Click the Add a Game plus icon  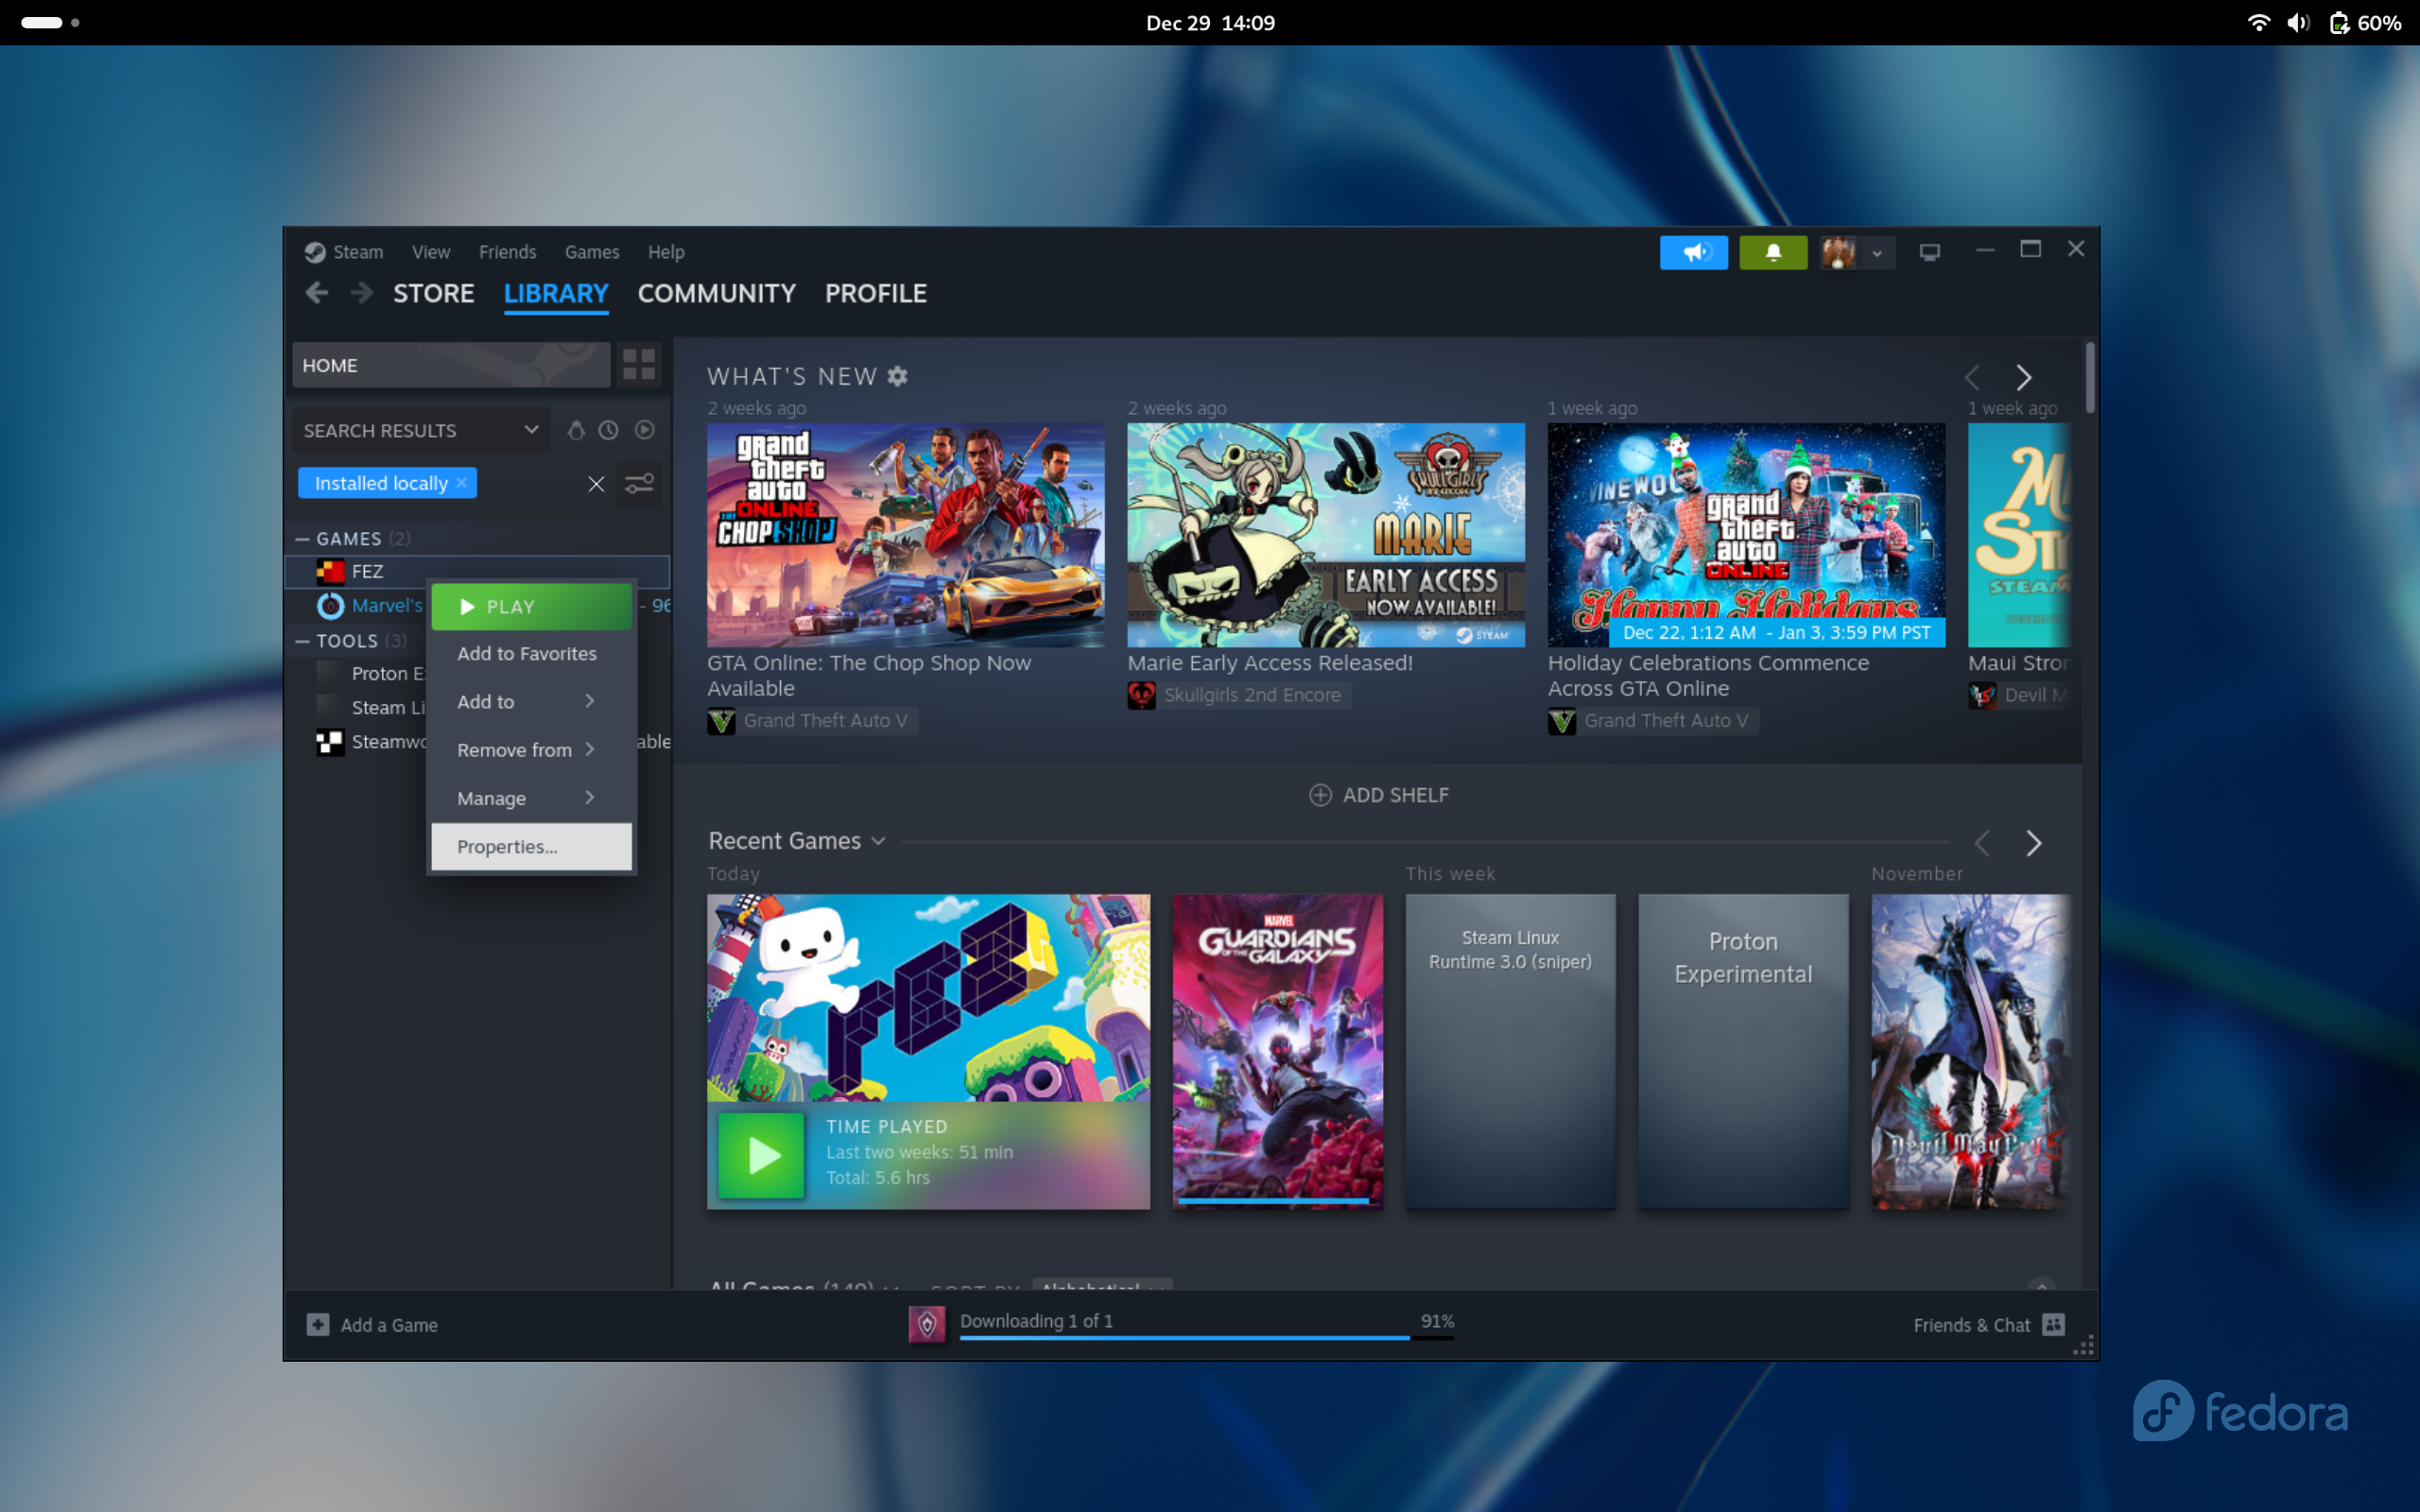point(318,1324)
